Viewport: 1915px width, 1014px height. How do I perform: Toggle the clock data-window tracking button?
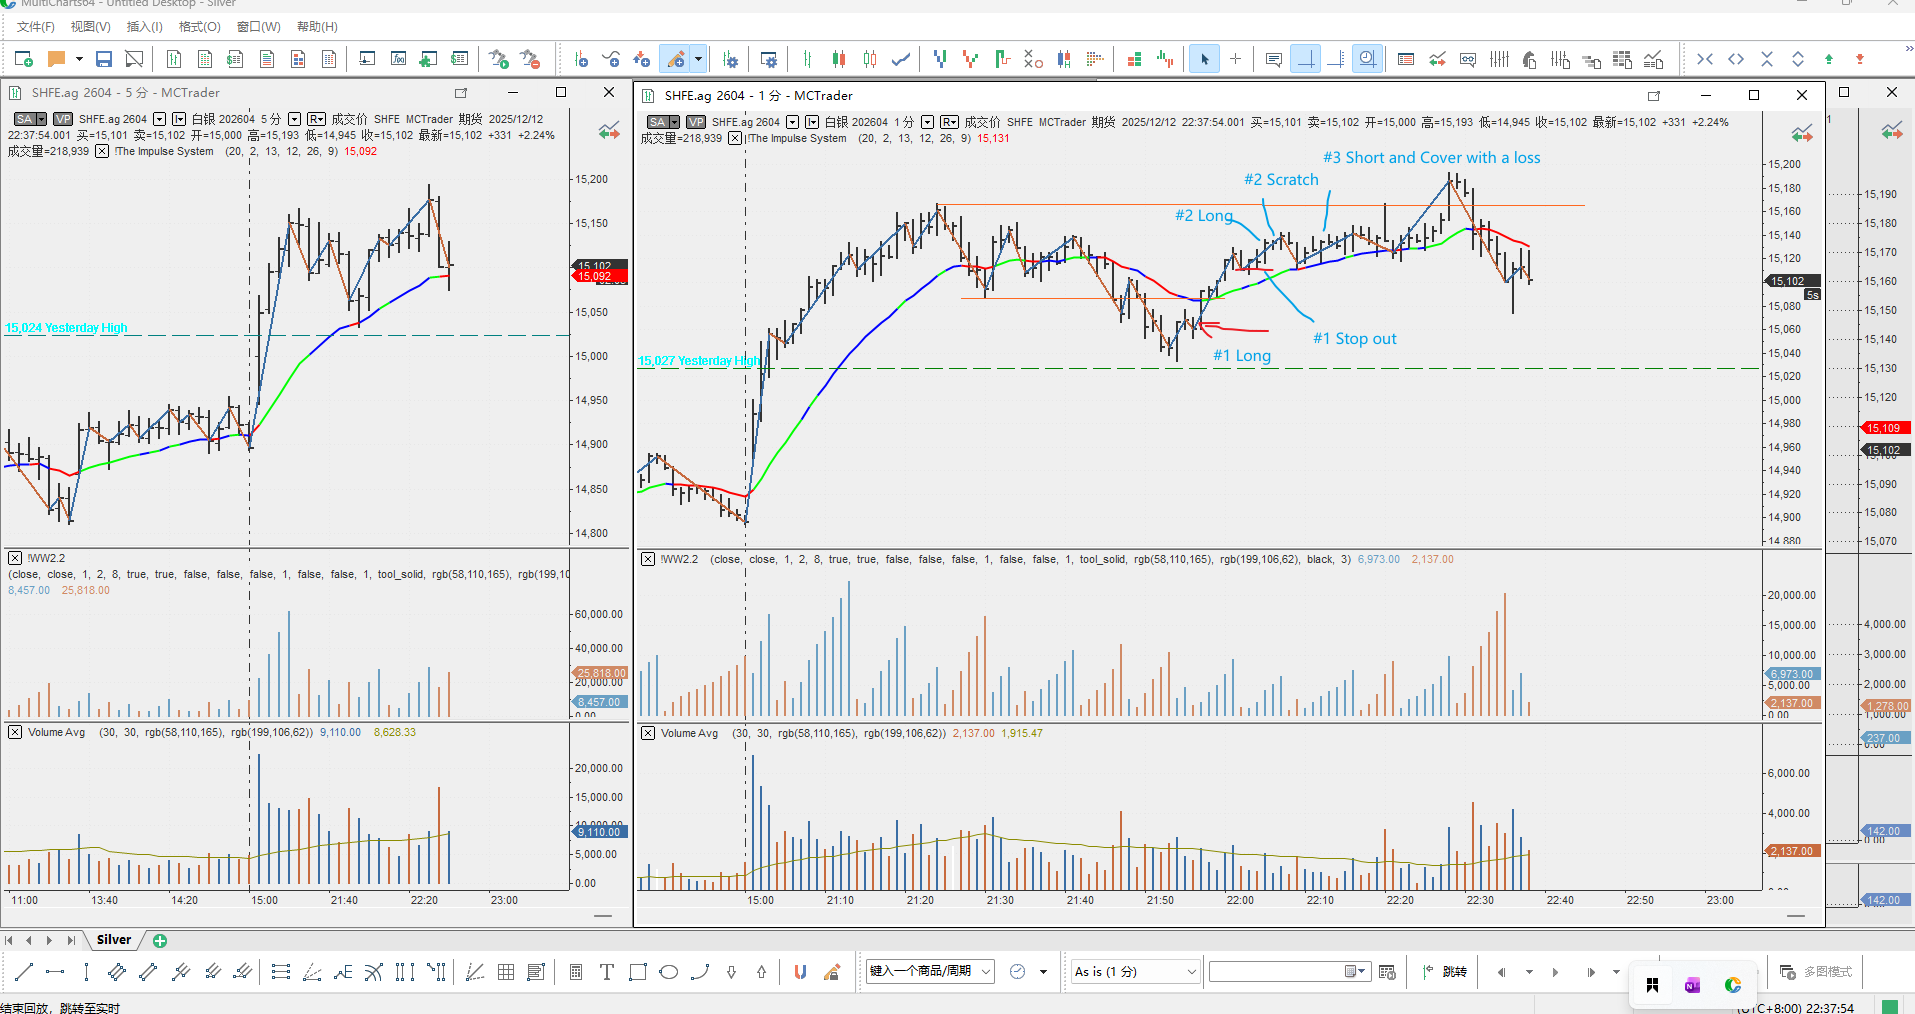(x=1367, y=59)
